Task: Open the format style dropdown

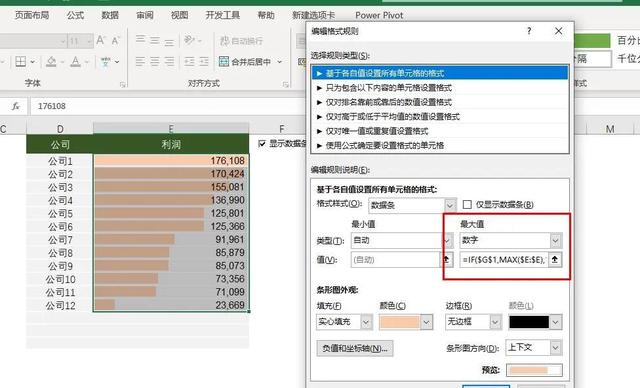Action: 450,205
